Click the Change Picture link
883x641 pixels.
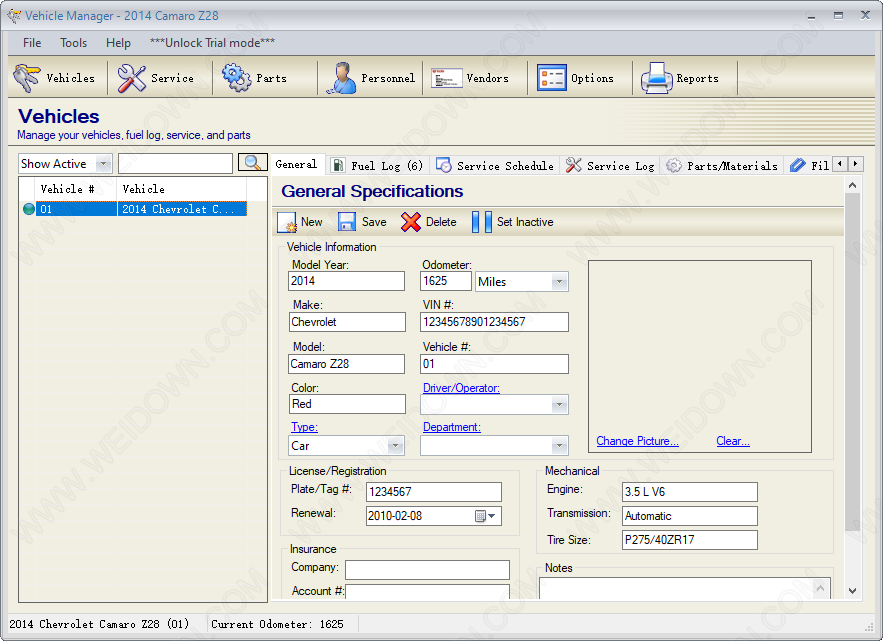(x=637, y=441)
